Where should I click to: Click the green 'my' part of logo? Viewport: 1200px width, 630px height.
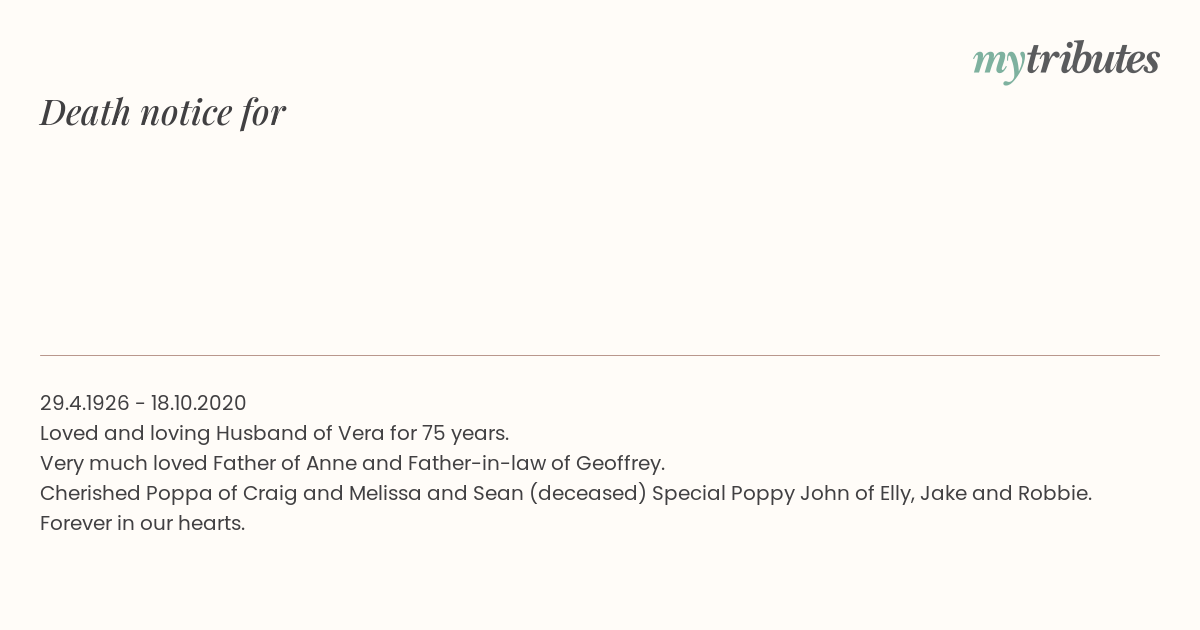(999, 64)
